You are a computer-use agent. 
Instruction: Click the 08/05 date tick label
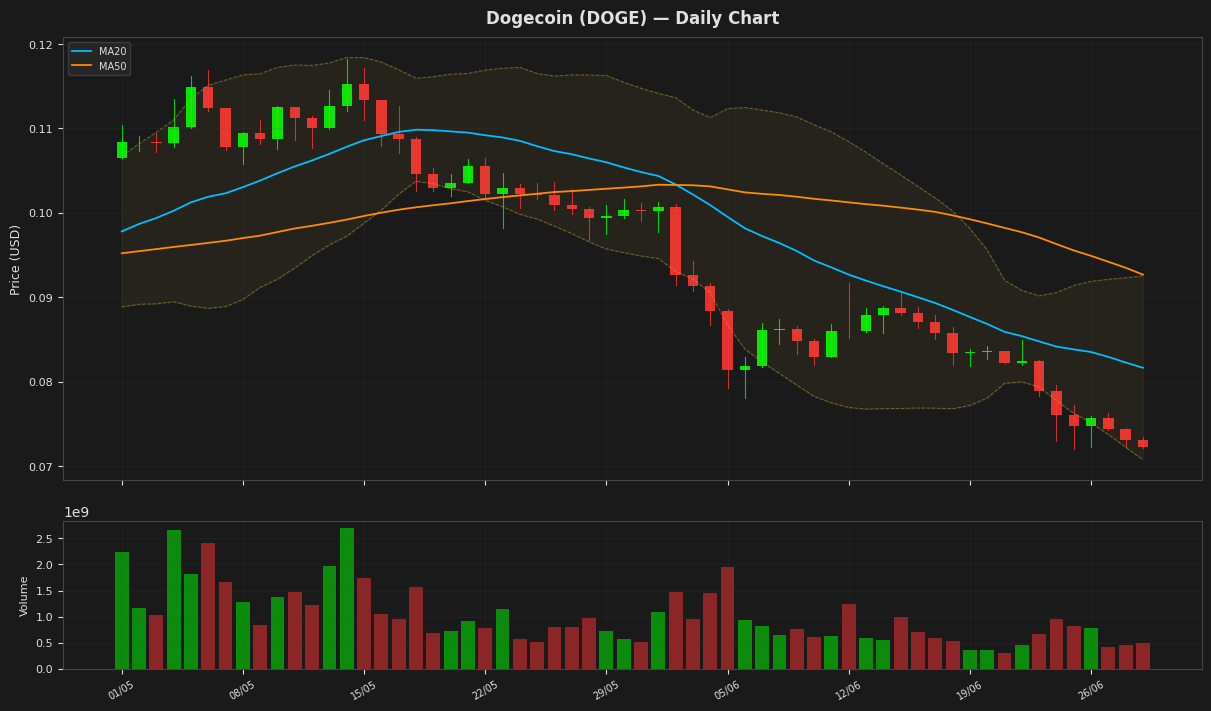point(242,689)
